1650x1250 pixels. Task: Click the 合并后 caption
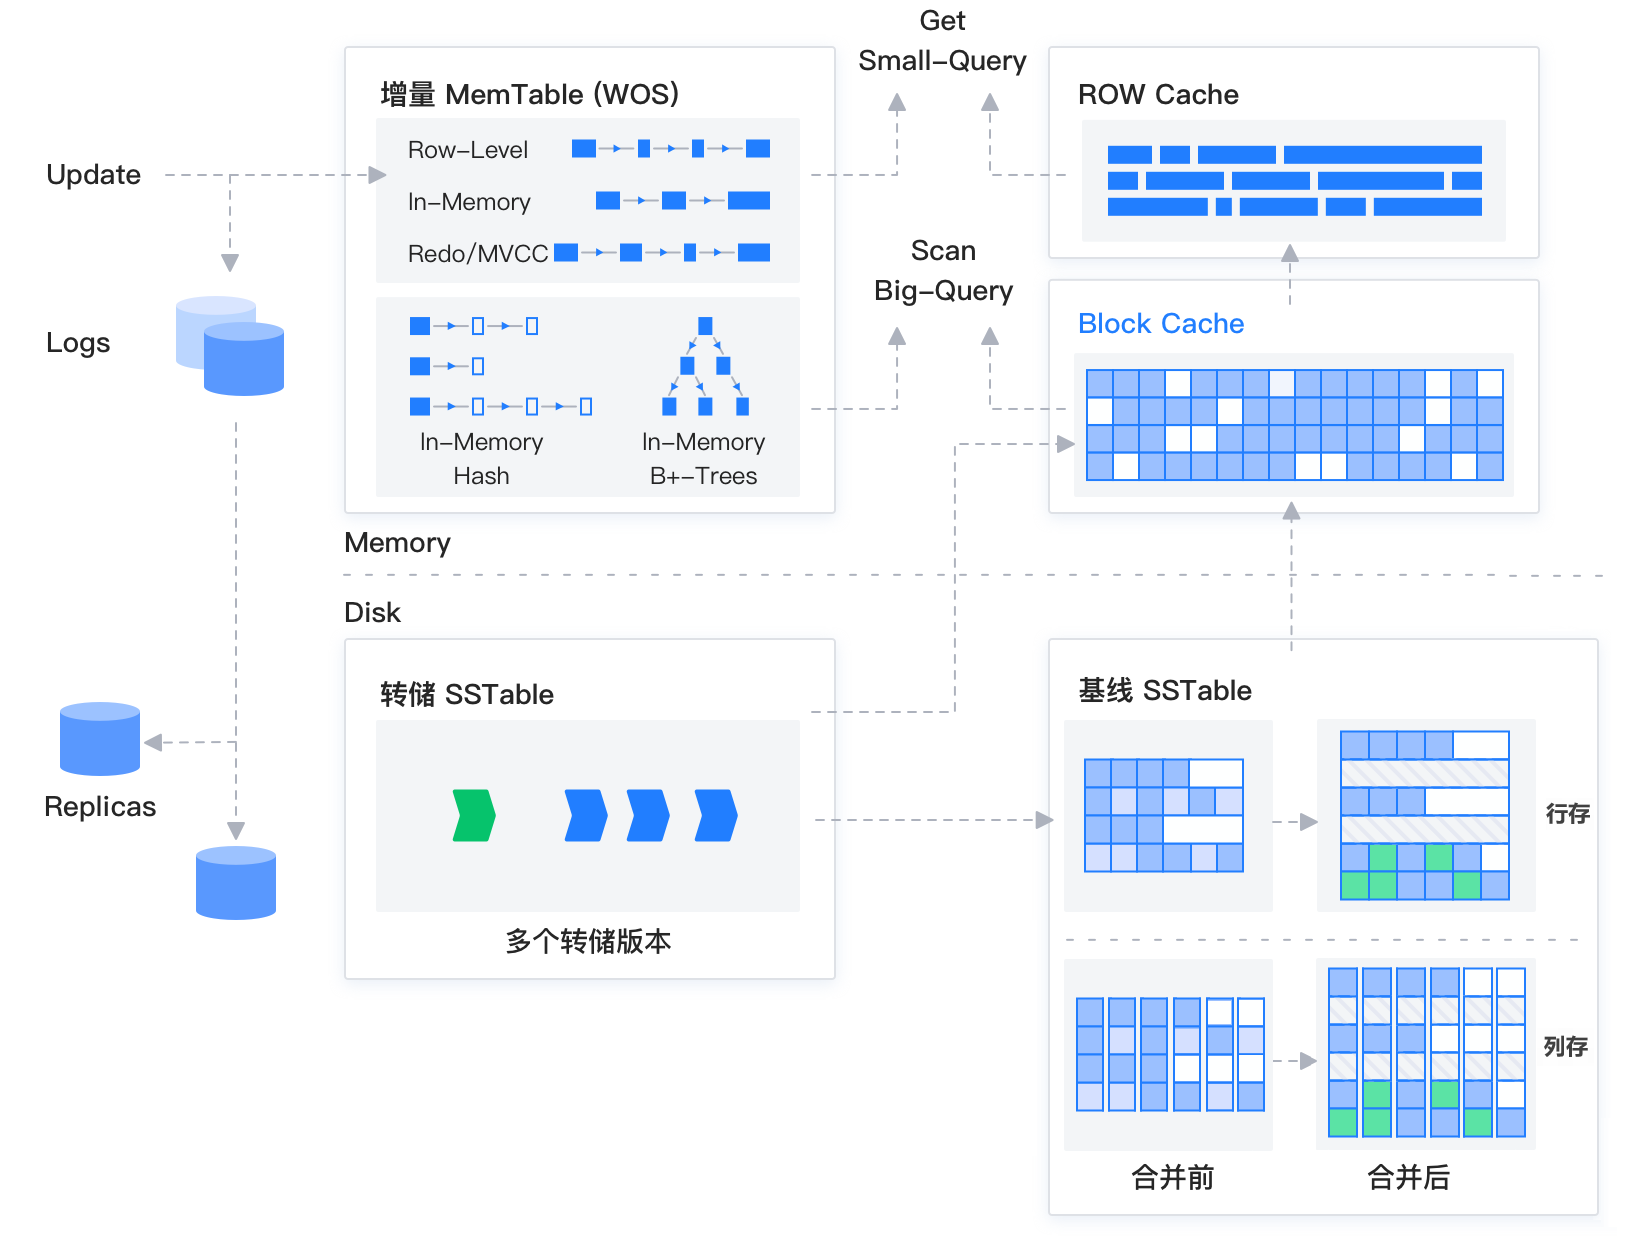tap(1409, 1178)
